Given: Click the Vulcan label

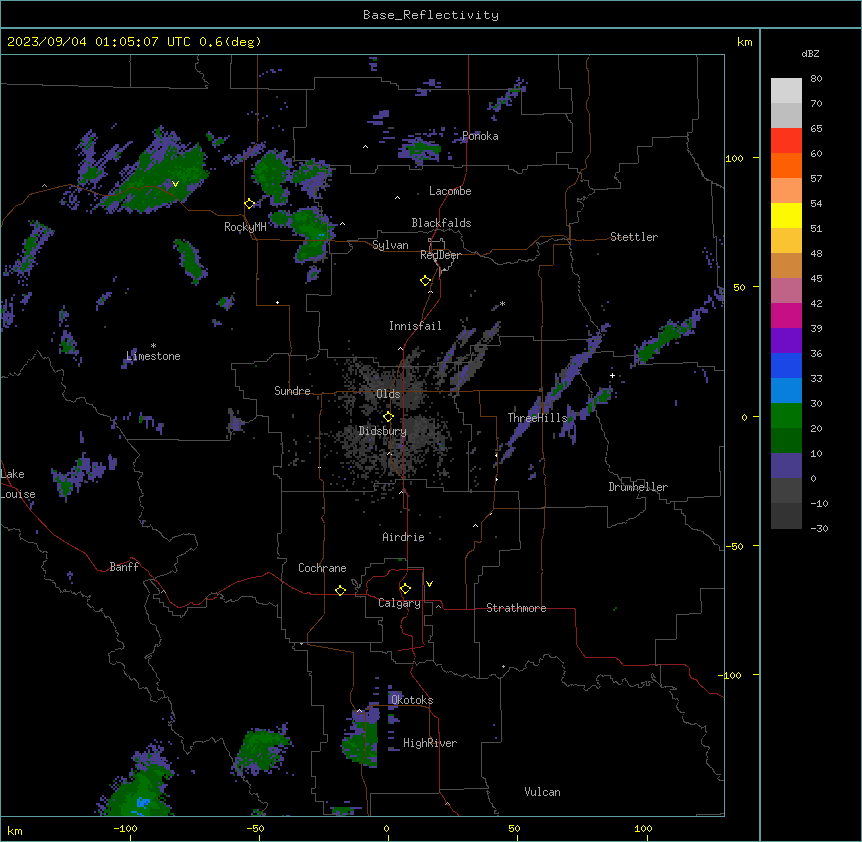Looking at the screenshot, I should click(x=542, y=792).
